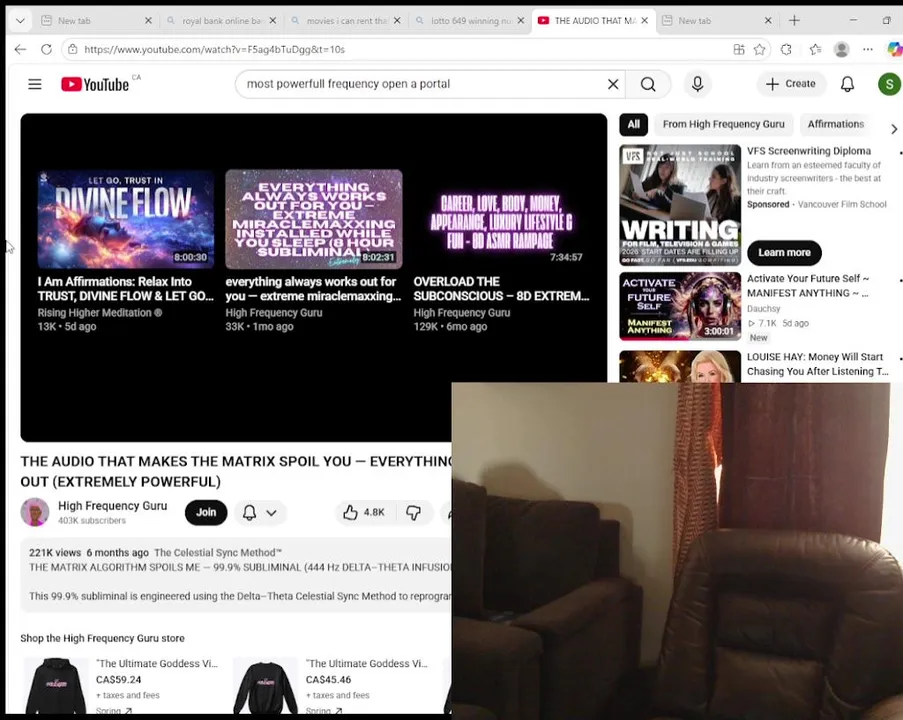Click the Create button
The height and width of the screenshot is (720, 903).
[x=791, y=84]
